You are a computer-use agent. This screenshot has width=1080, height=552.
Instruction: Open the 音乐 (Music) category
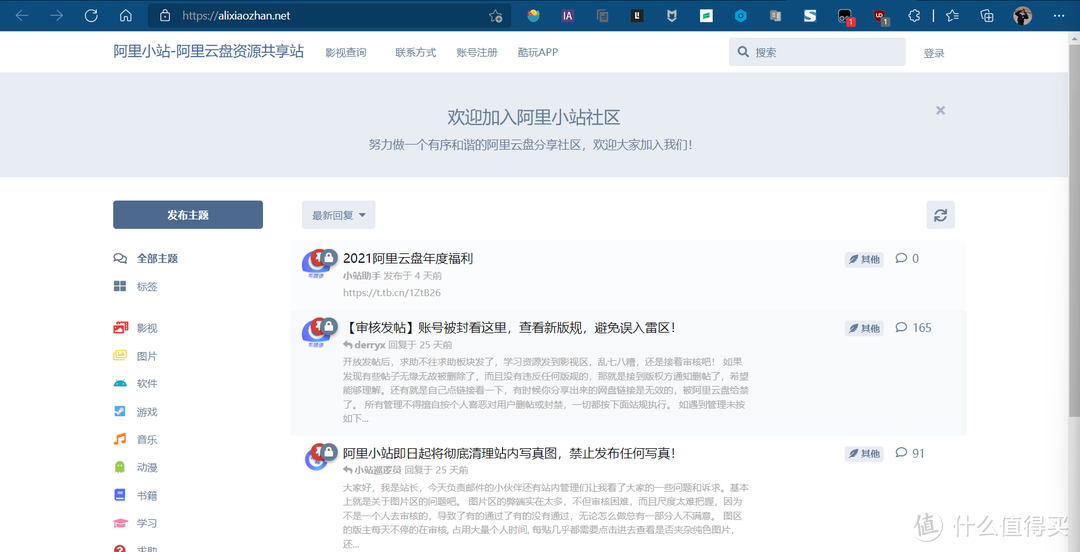coord(146,440)
